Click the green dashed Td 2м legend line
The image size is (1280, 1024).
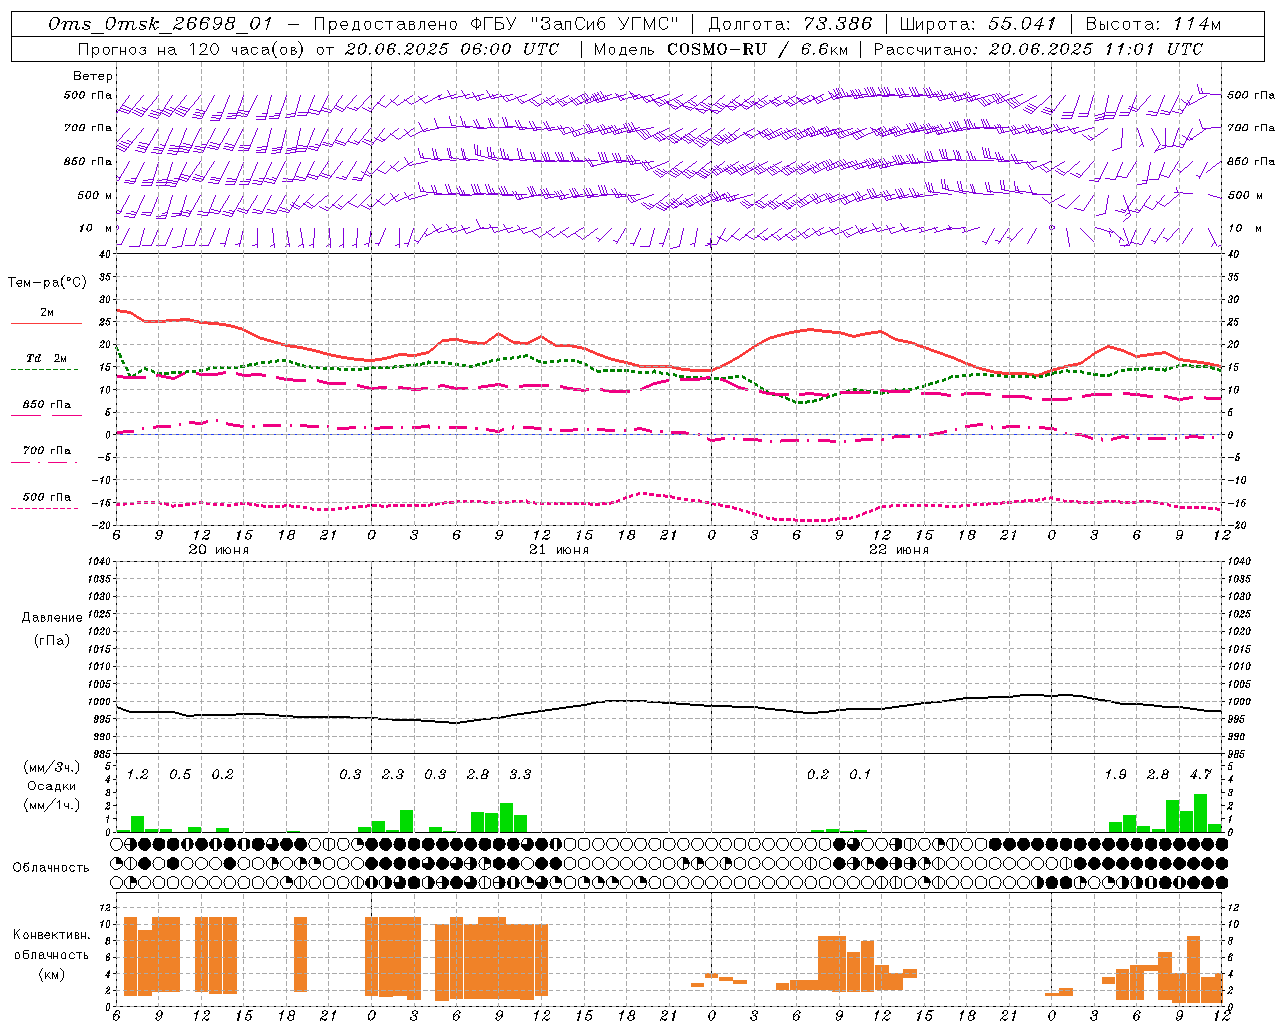(44, 370)
